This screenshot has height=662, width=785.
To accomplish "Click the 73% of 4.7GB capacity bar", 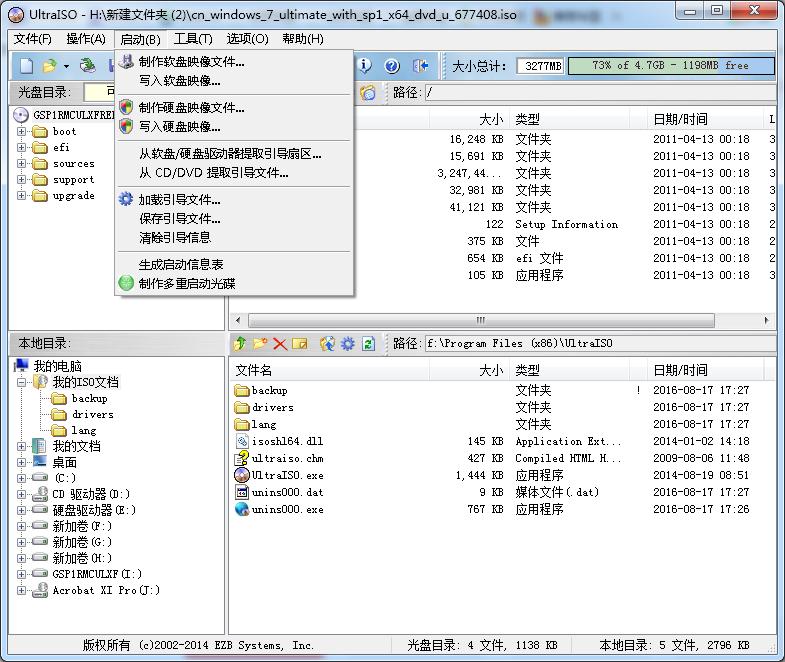I will [671, 66].
